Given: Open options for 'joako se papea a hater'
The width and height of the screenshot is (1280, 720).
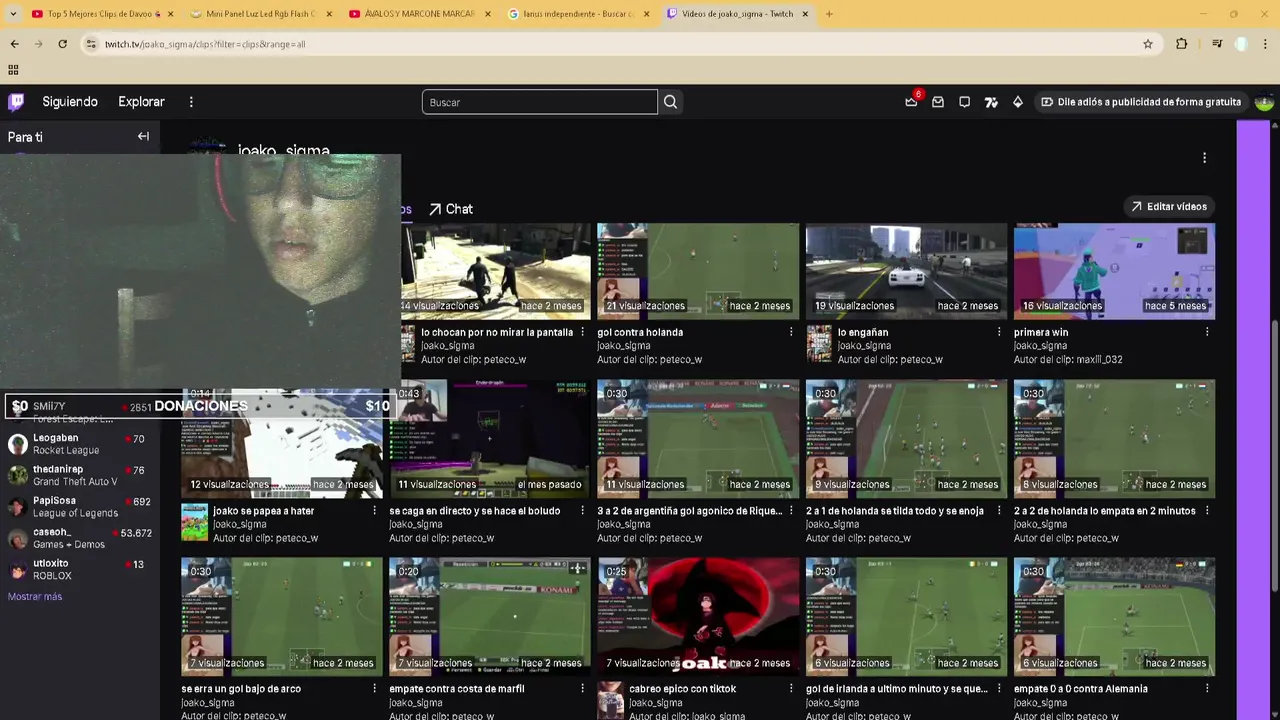Looking at the screenshot, I should 374,511.
